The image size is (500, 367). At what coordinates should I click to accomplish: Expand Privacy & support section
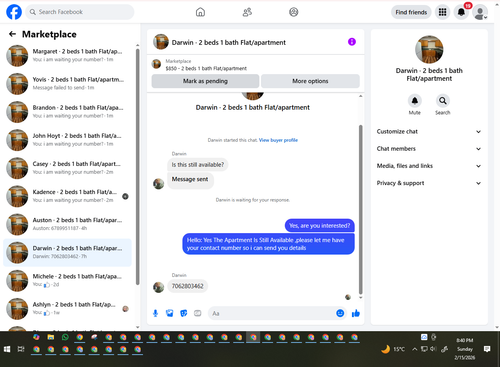429,183
